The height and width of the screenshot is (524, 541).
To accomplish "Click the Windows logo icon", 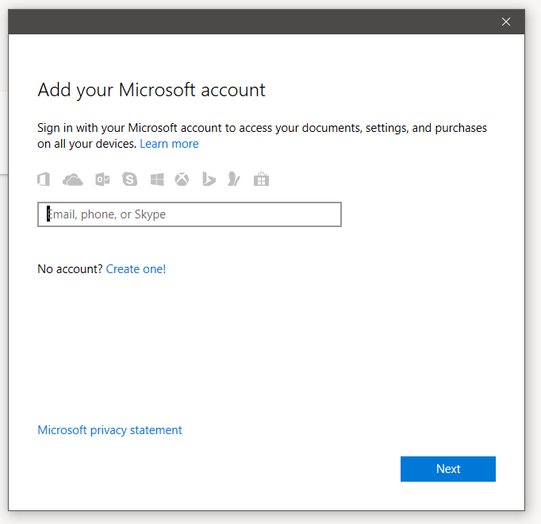I will pyautogui.click(x=157, y=179).
